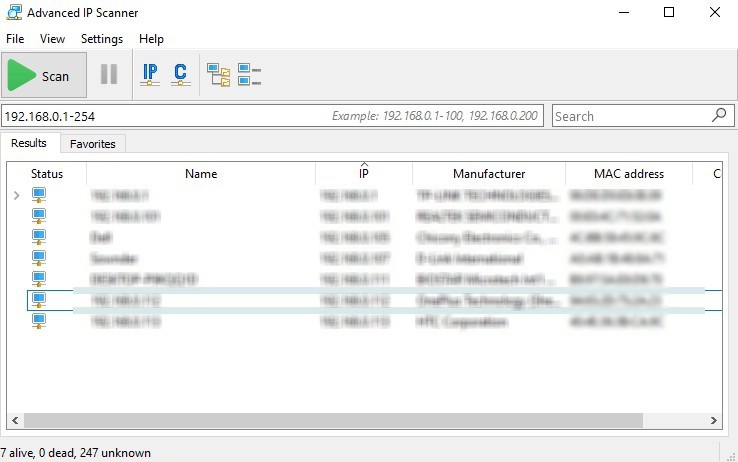The image size is (738, 462).
Task: Click the C class subnet toolbar icon
Action: [180, 74]
